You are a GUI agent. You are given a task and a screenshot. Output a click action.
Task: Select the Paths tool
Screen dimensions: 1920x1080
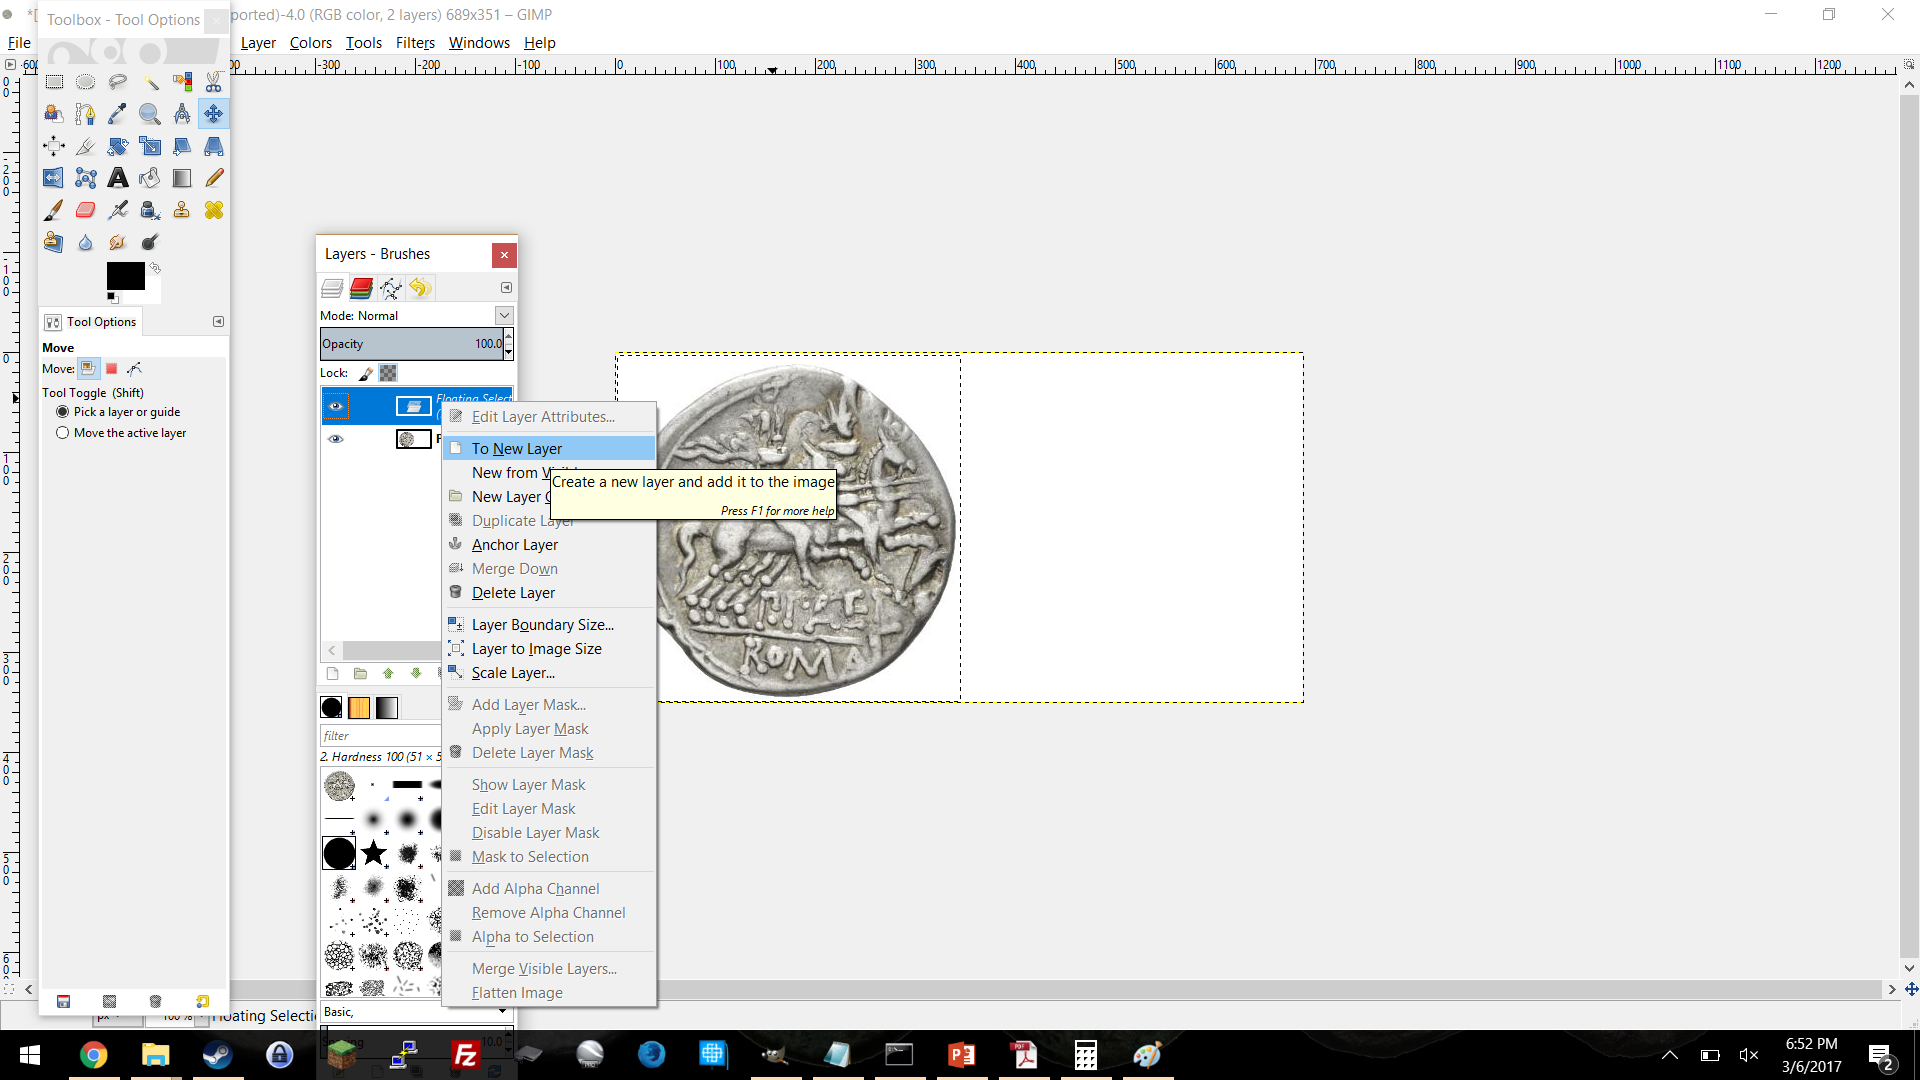tap(86, 114)
